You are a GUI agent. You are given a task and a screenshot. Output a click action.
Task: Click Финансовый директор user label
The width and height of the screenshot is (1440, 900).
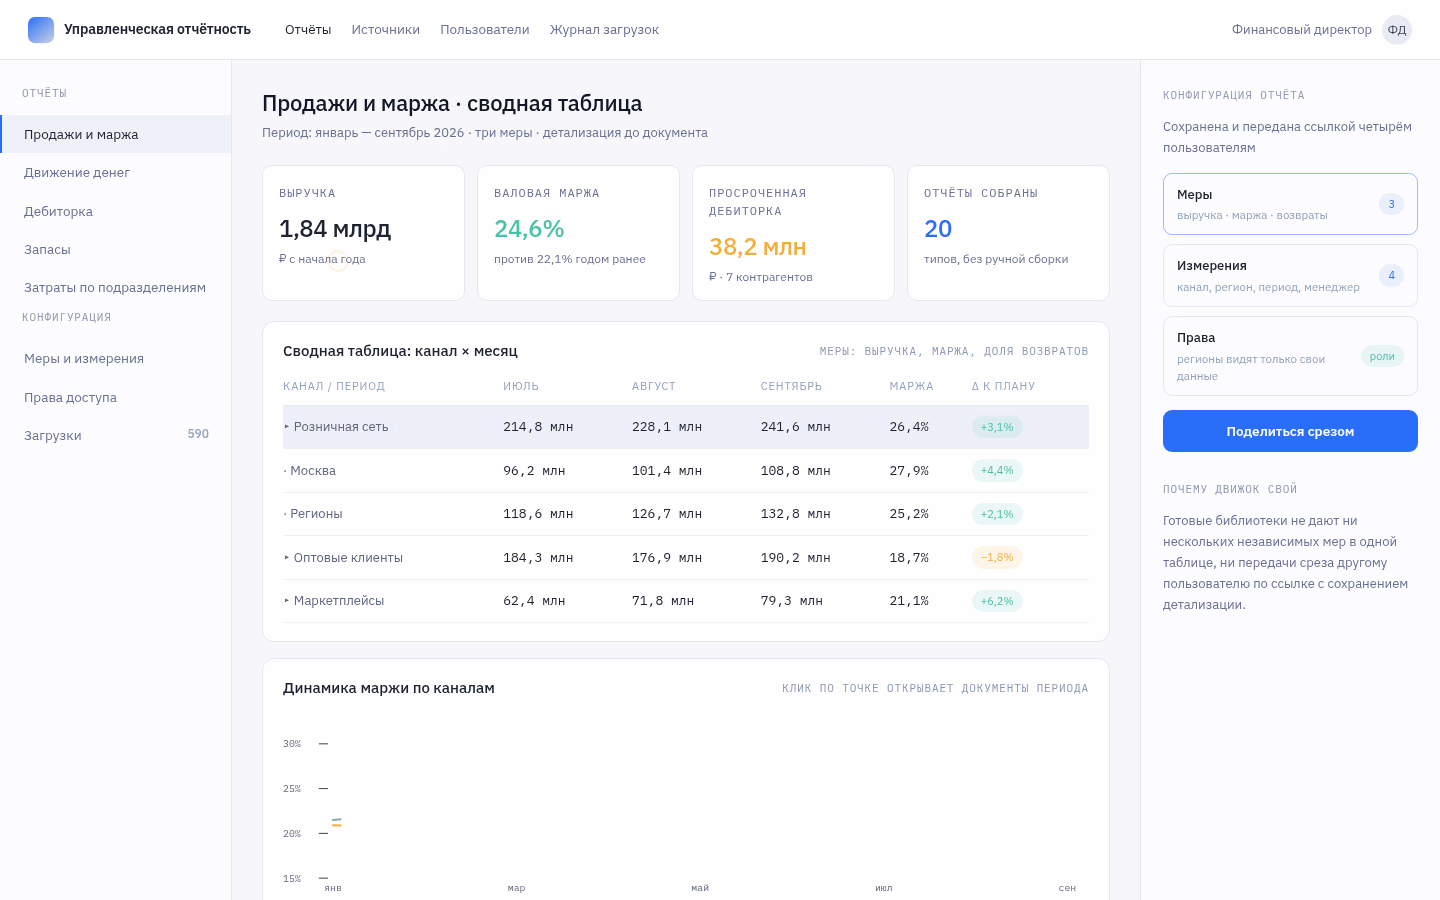(x=1301, y=30)
